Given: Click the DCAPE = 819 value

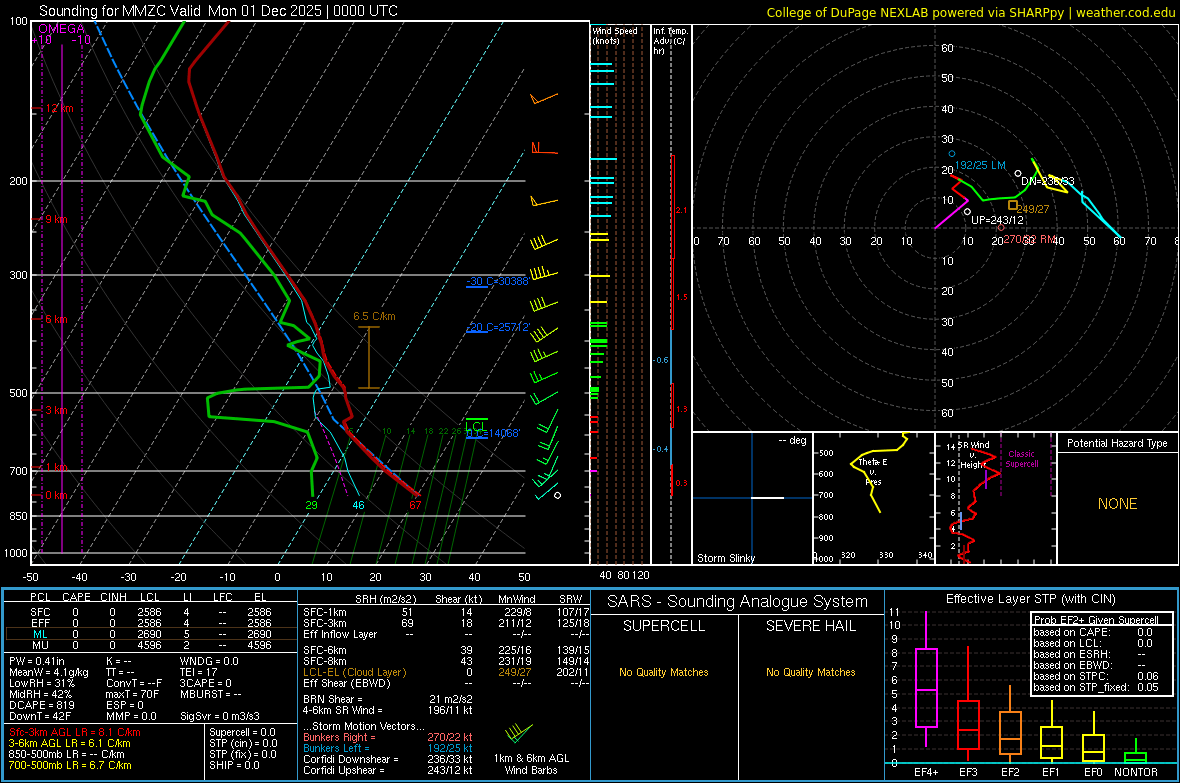Looking at the screenshot, I should click(41, 705).
